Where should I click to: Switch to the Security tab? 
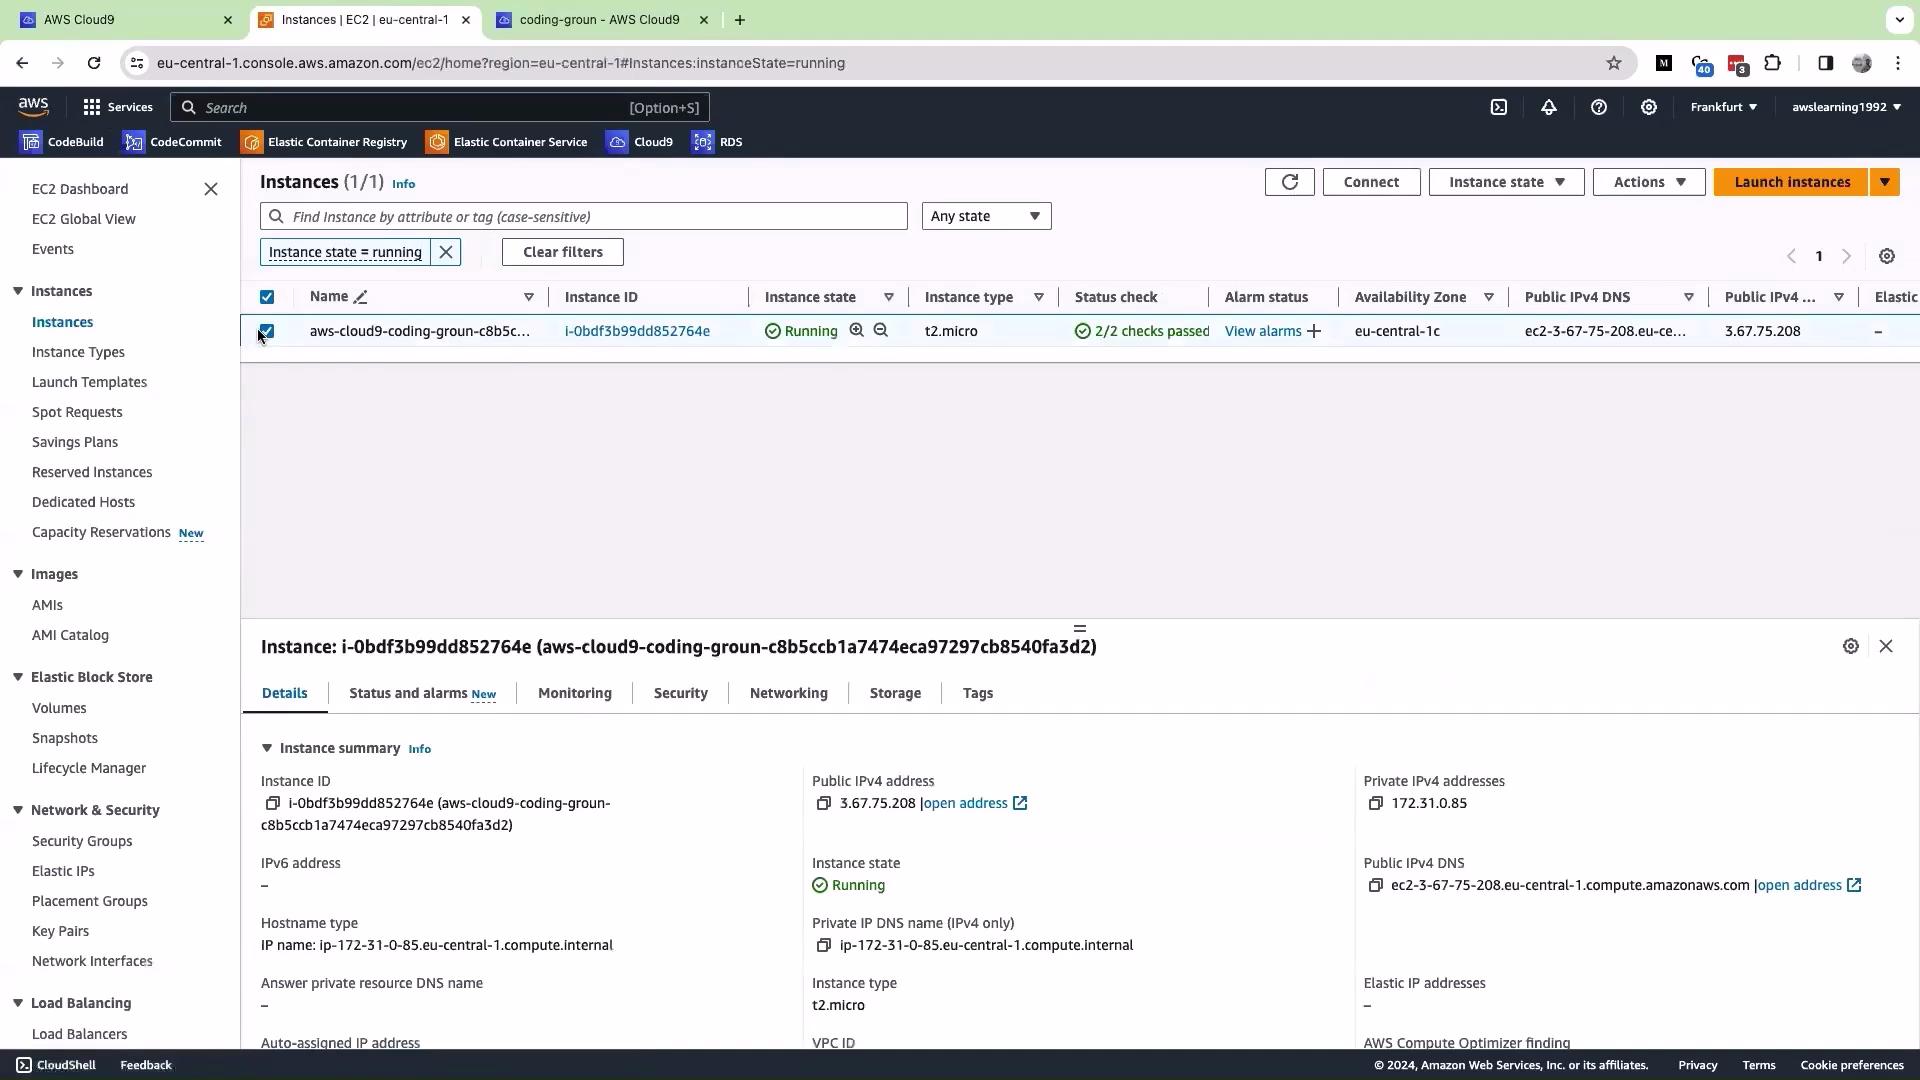681,693
